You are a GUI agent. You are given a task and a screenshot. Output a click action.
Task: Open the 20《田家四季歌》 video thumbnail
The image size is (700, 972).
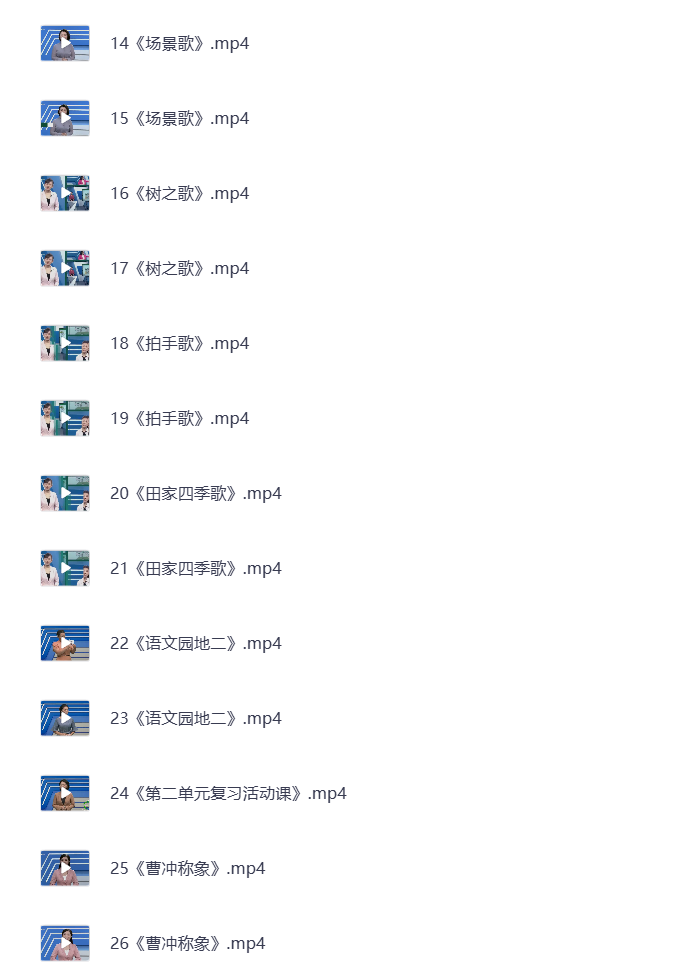coord(65,493)
